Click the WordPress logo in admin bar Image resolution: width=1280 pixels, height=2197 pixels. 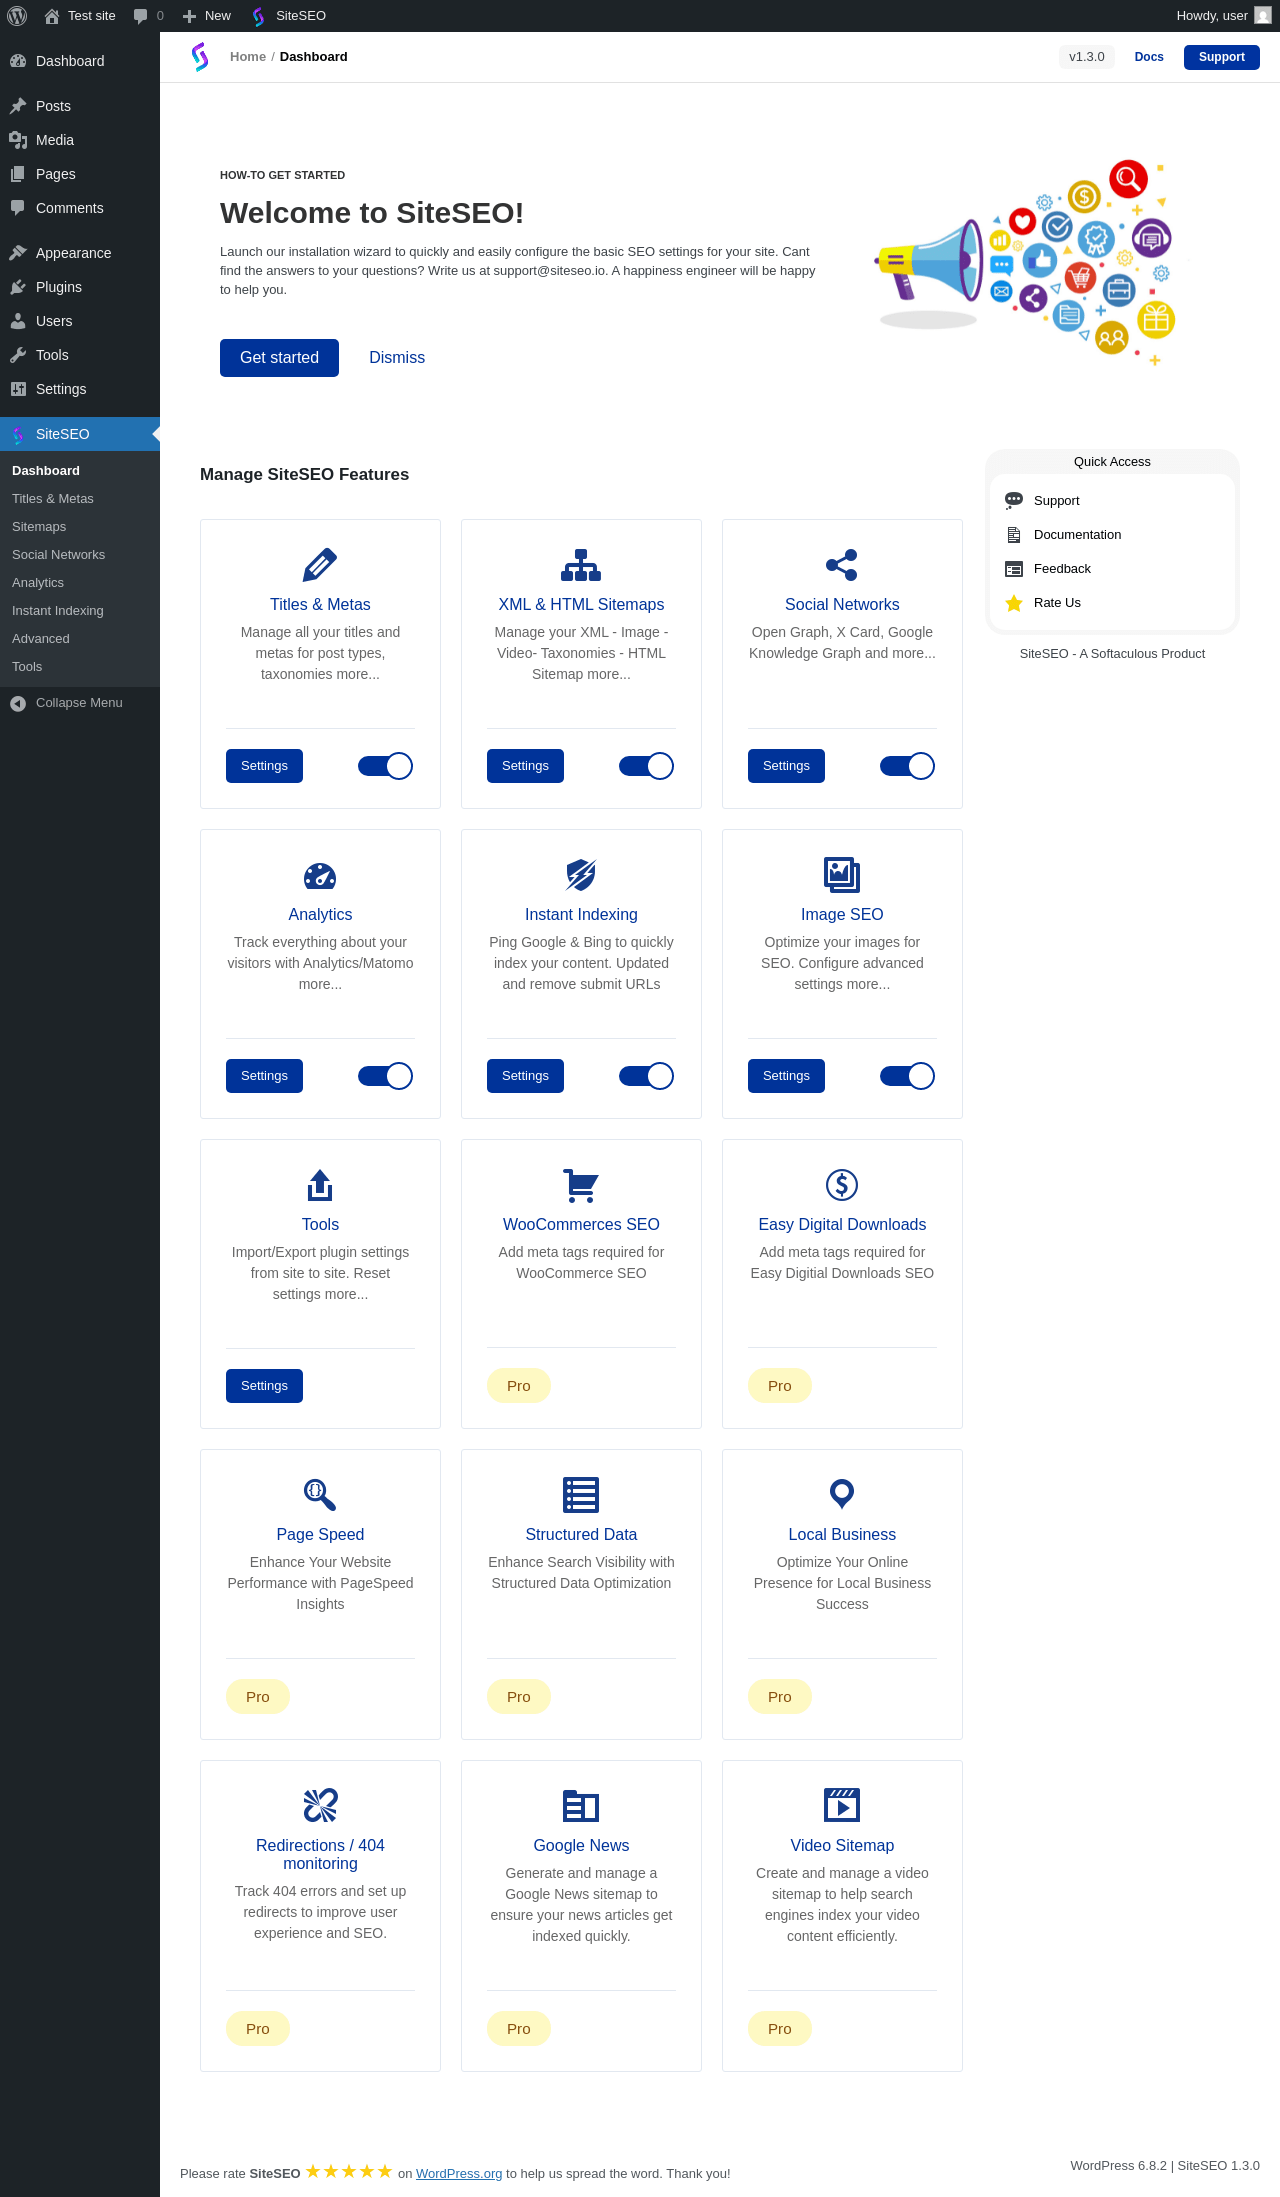click(17, 16)
